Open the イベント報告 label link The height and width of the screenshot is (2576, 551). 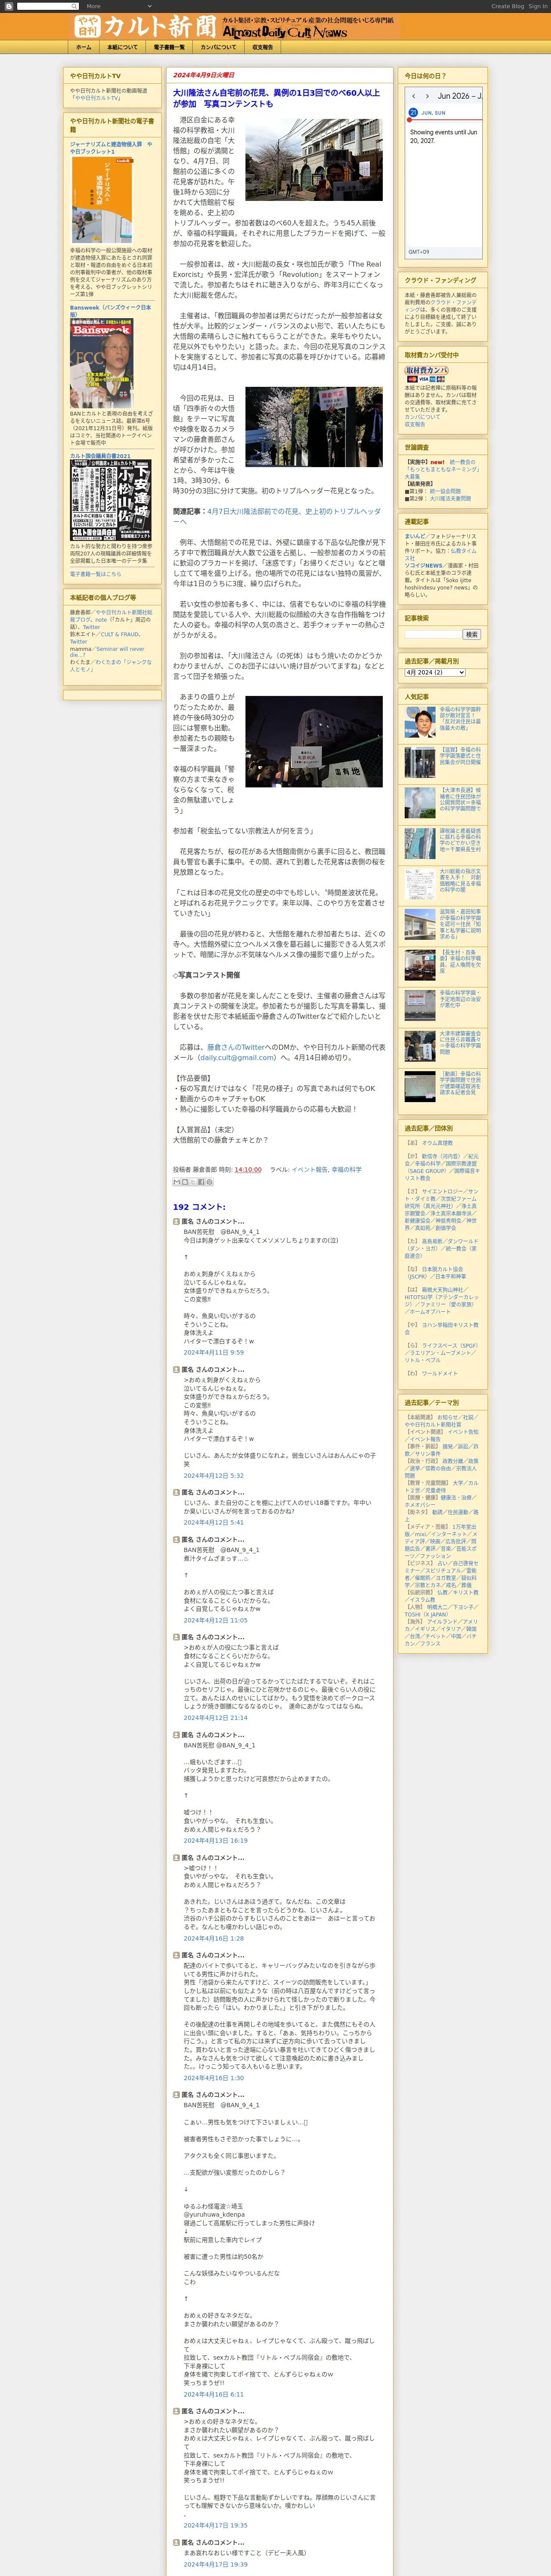tap(309, 1169)
